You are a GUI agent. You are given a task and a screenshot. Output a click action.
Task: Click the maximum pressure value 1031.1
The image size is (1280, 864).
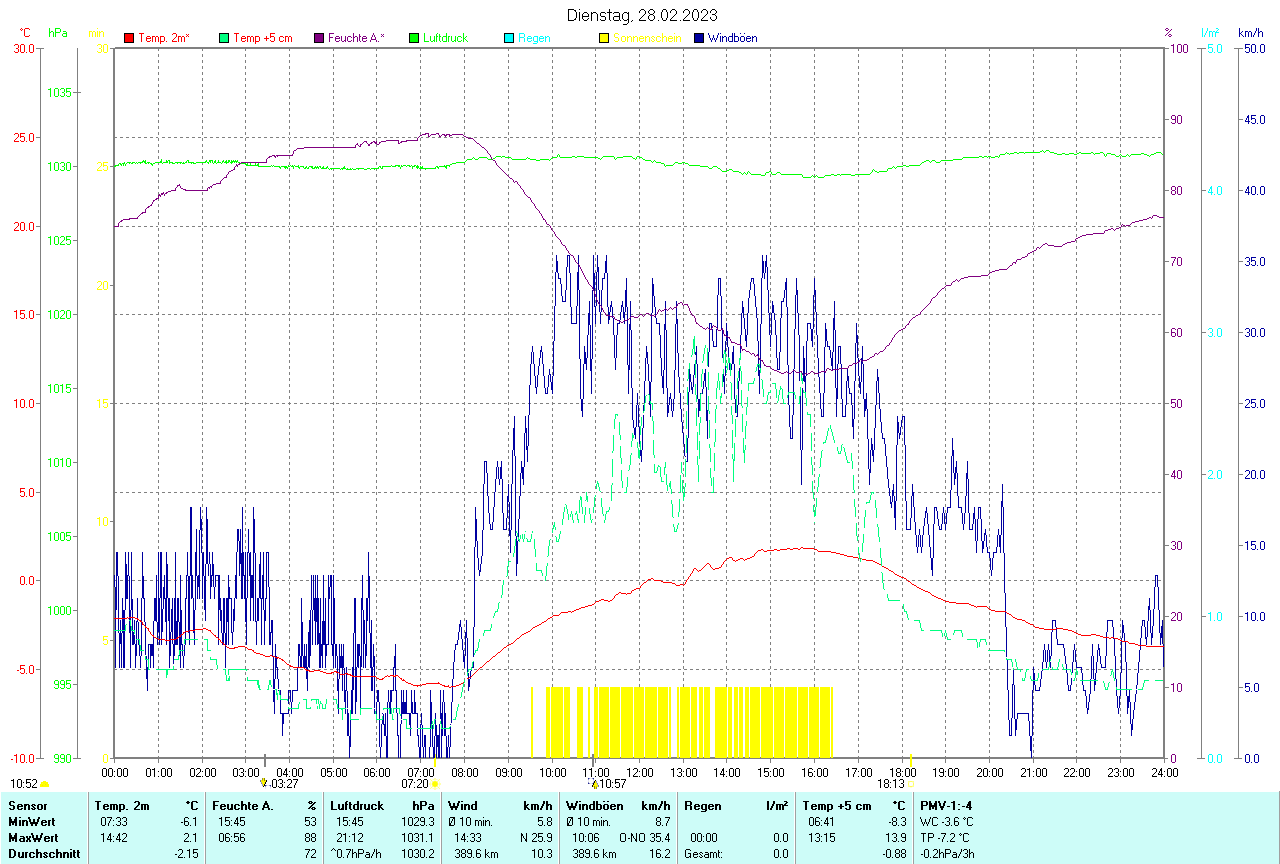click(x=417, y=837)
